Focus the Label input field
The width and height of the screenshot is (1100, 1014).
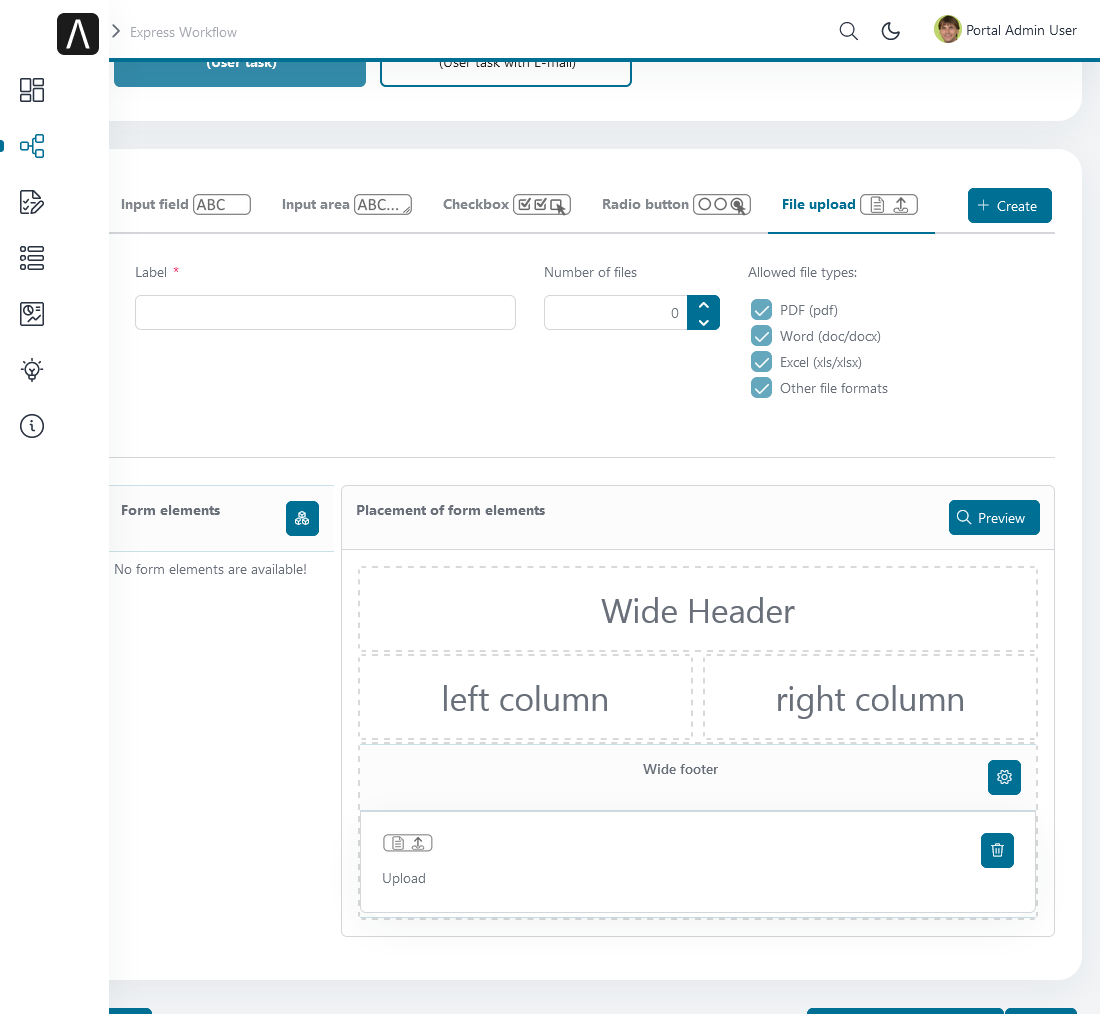(326, 312)
